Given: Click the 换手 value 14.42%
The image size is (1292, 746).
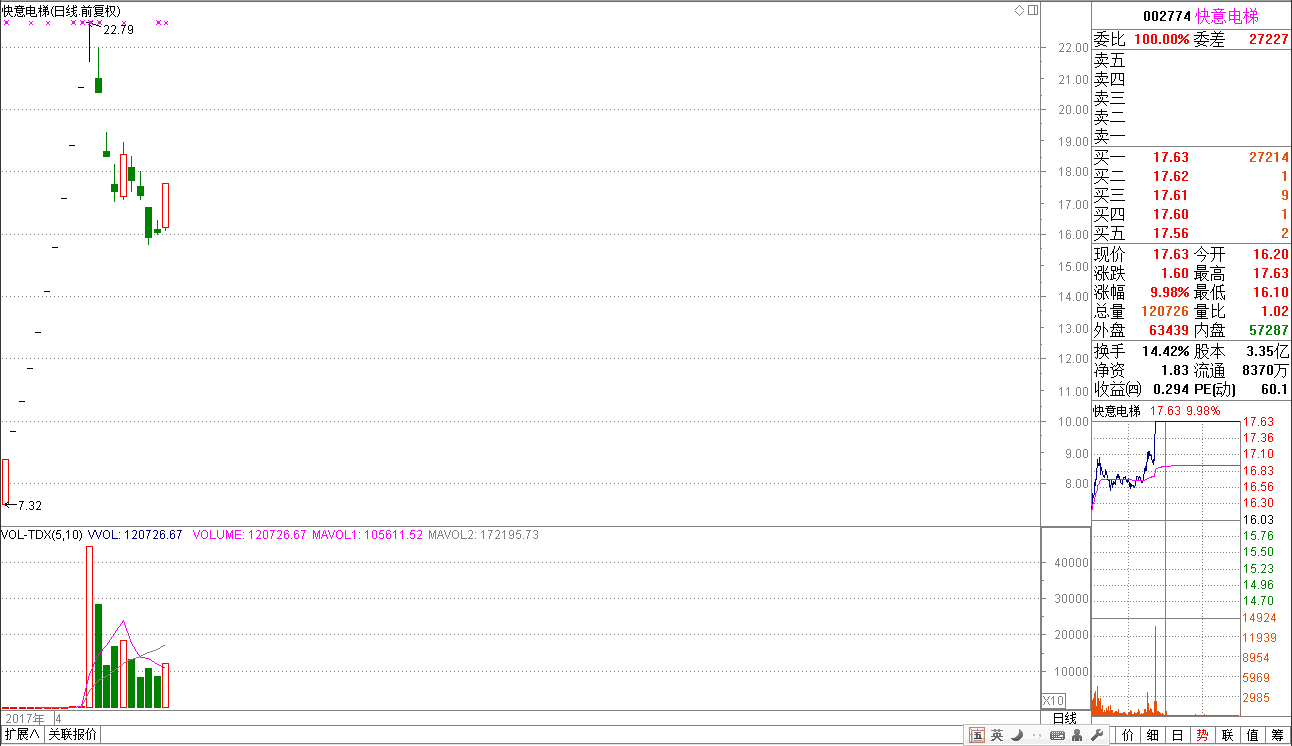Looking at the screenshot, I should 1165,352.
